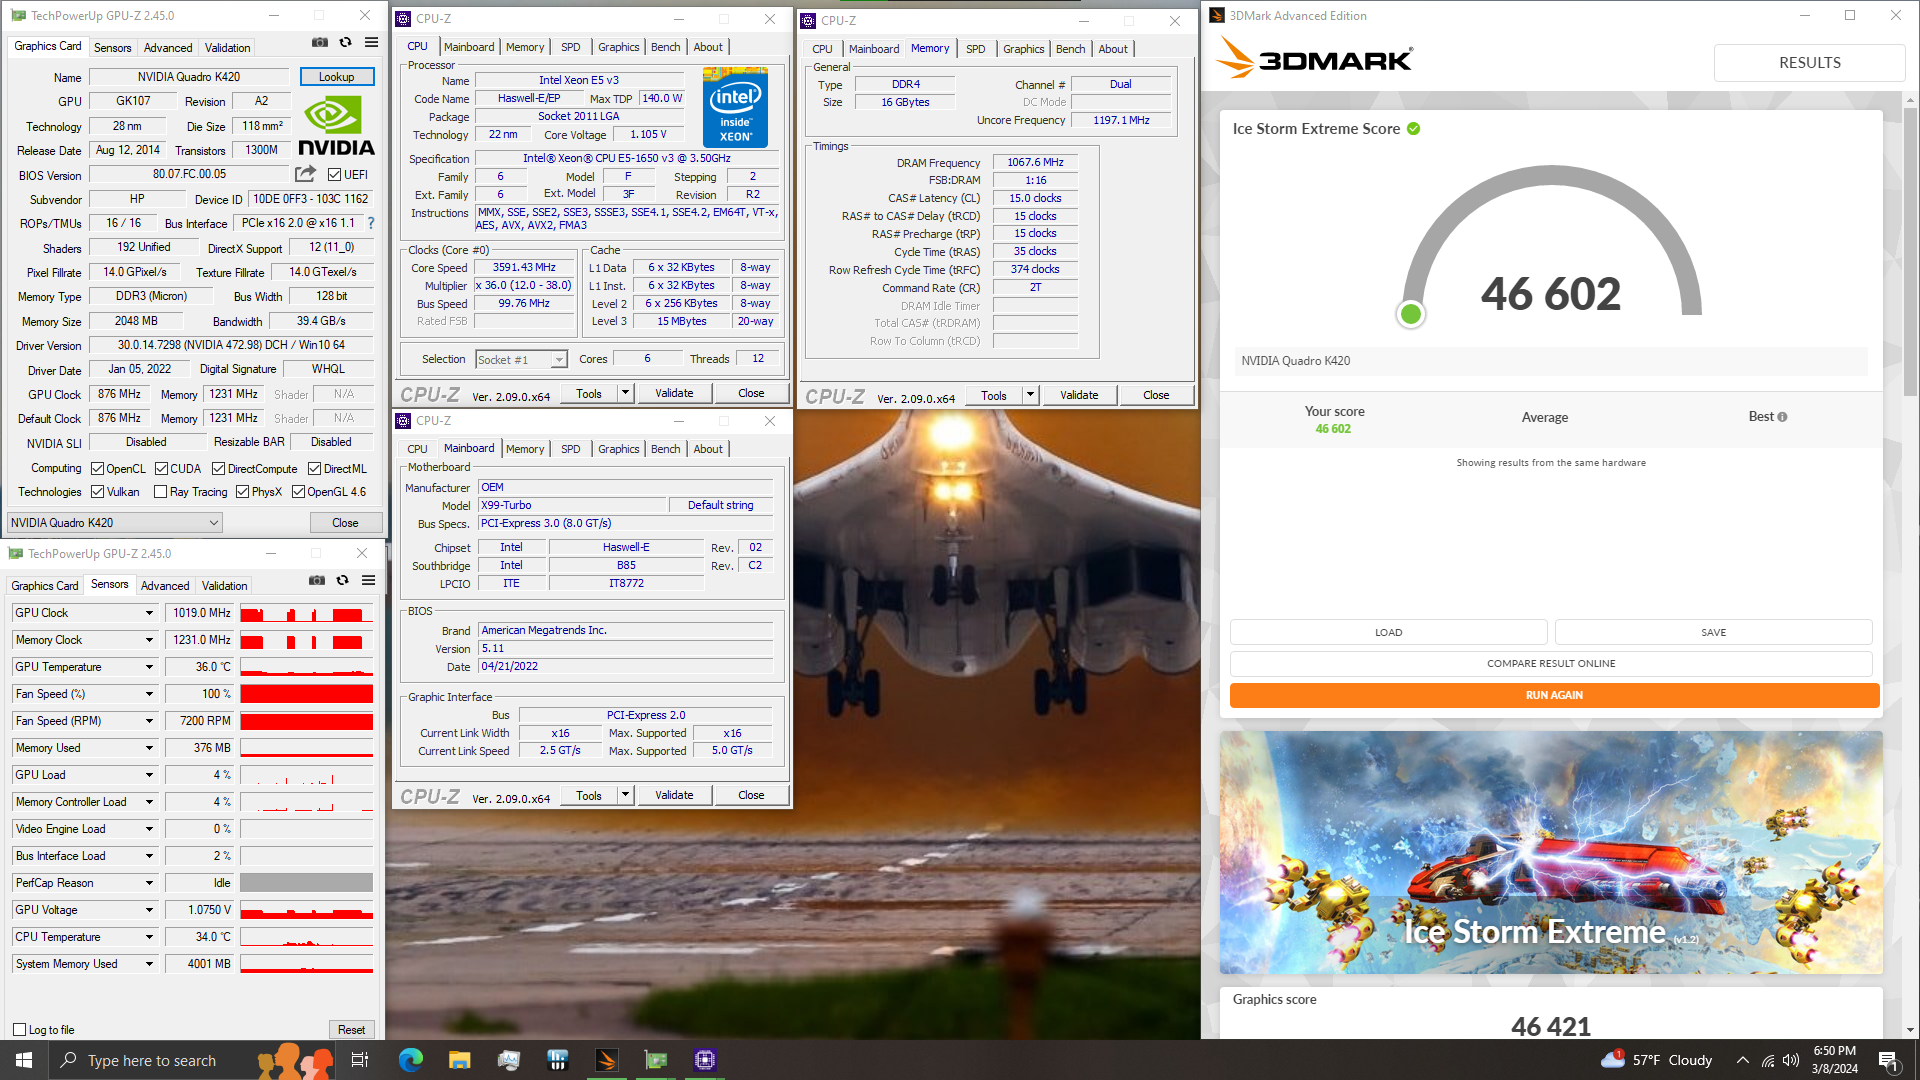Open the Tools dropdown arrow in CPU-Z Mainboard window
The height and width of the screenshot is (1080, 1920).
click(x=625, y=795)
